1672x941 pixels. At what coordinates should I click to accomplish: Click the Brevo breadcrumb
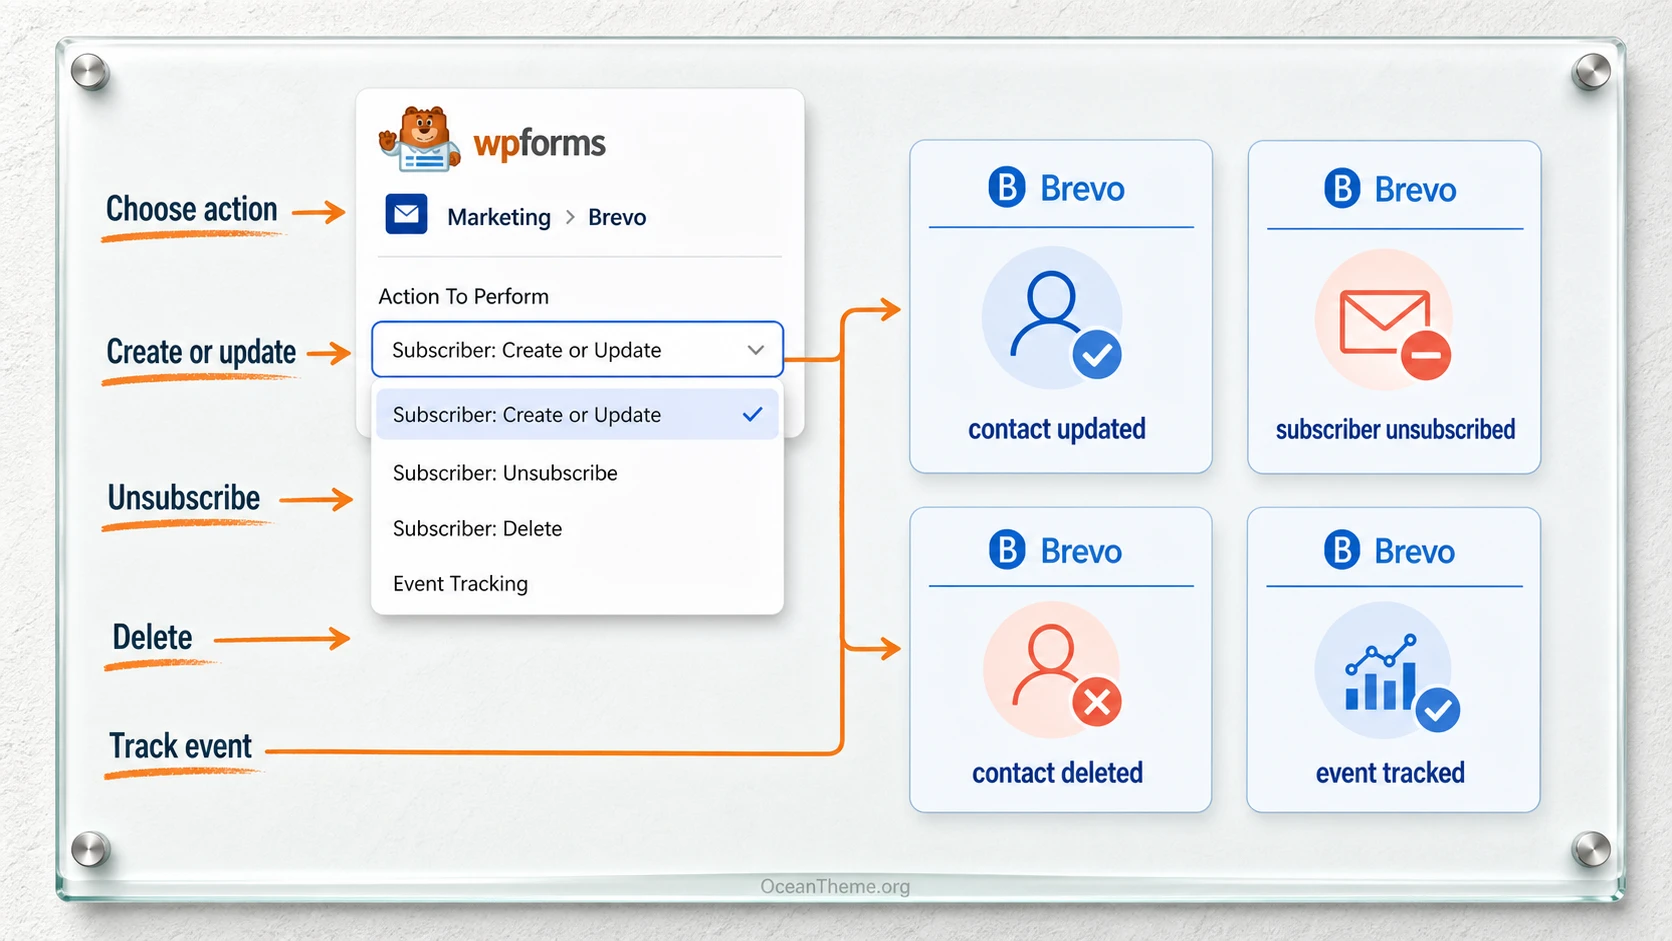click(617, 217)
